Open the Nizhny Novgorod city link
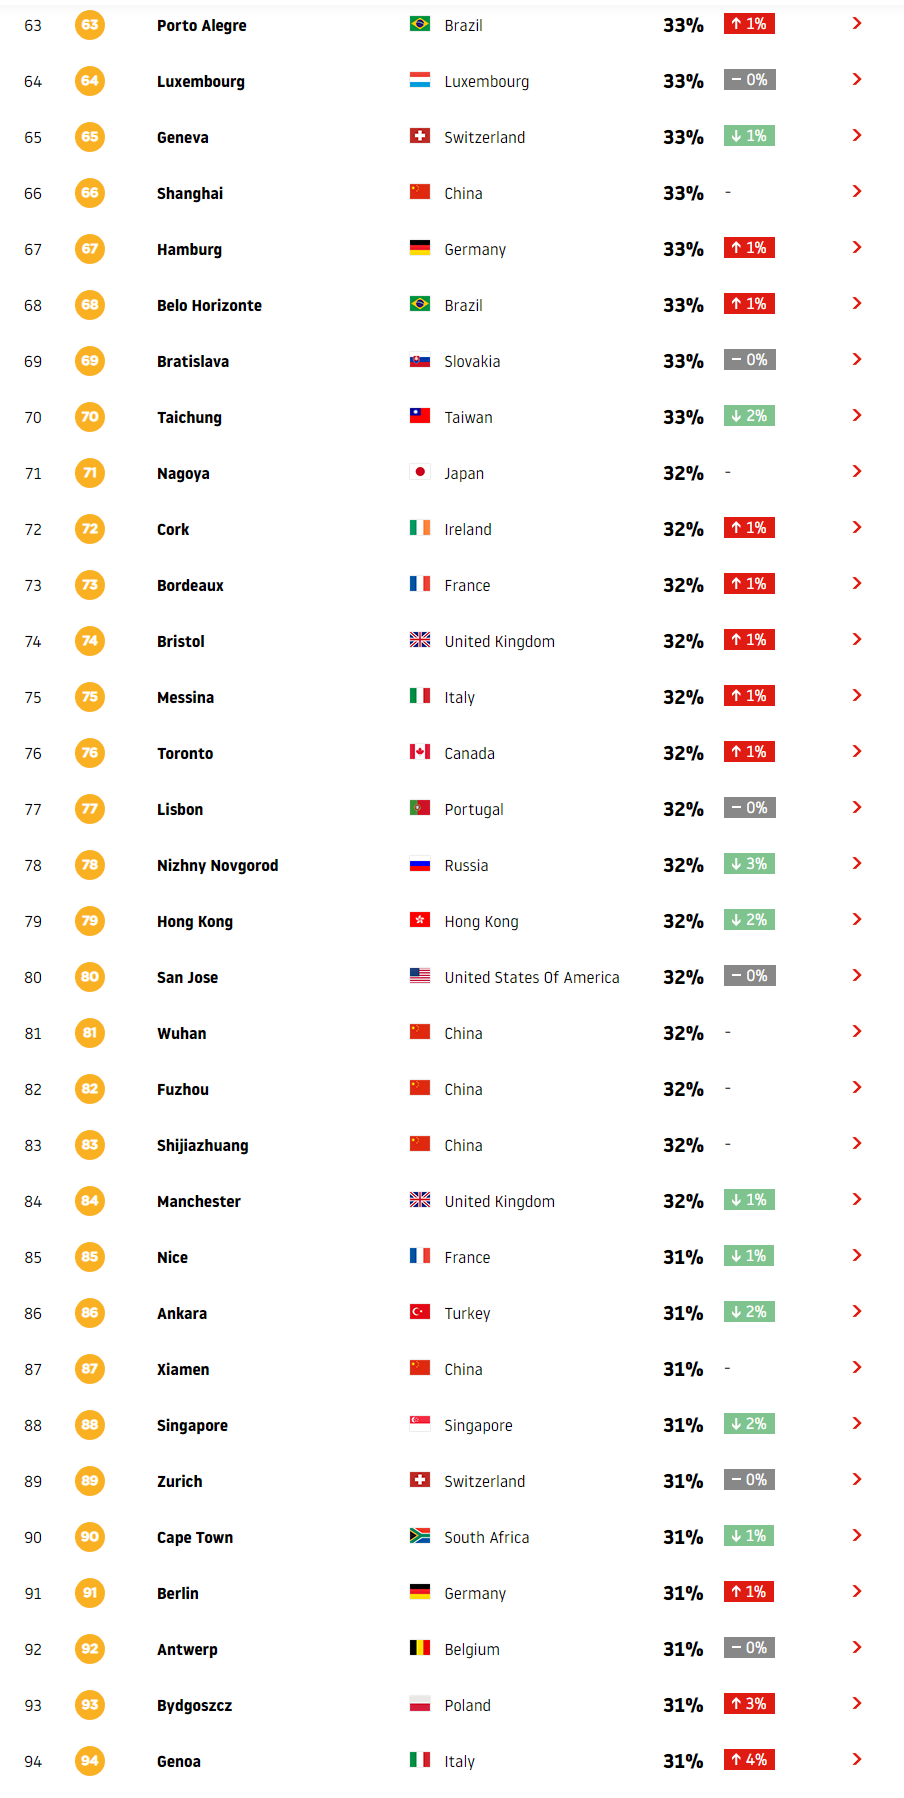Screen dimensions: 904x1798 point(217,866)
